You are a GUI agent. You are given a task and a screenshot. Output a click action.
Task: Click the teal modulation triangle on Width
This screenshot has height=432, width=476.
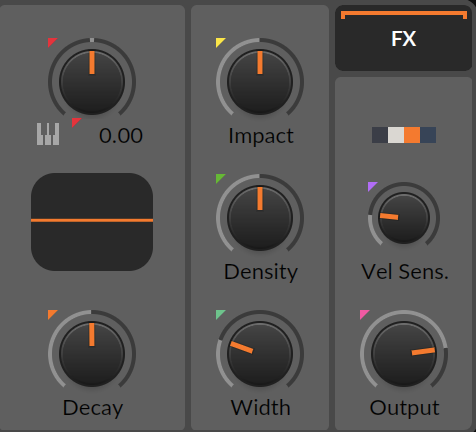[x=220, y=314]
